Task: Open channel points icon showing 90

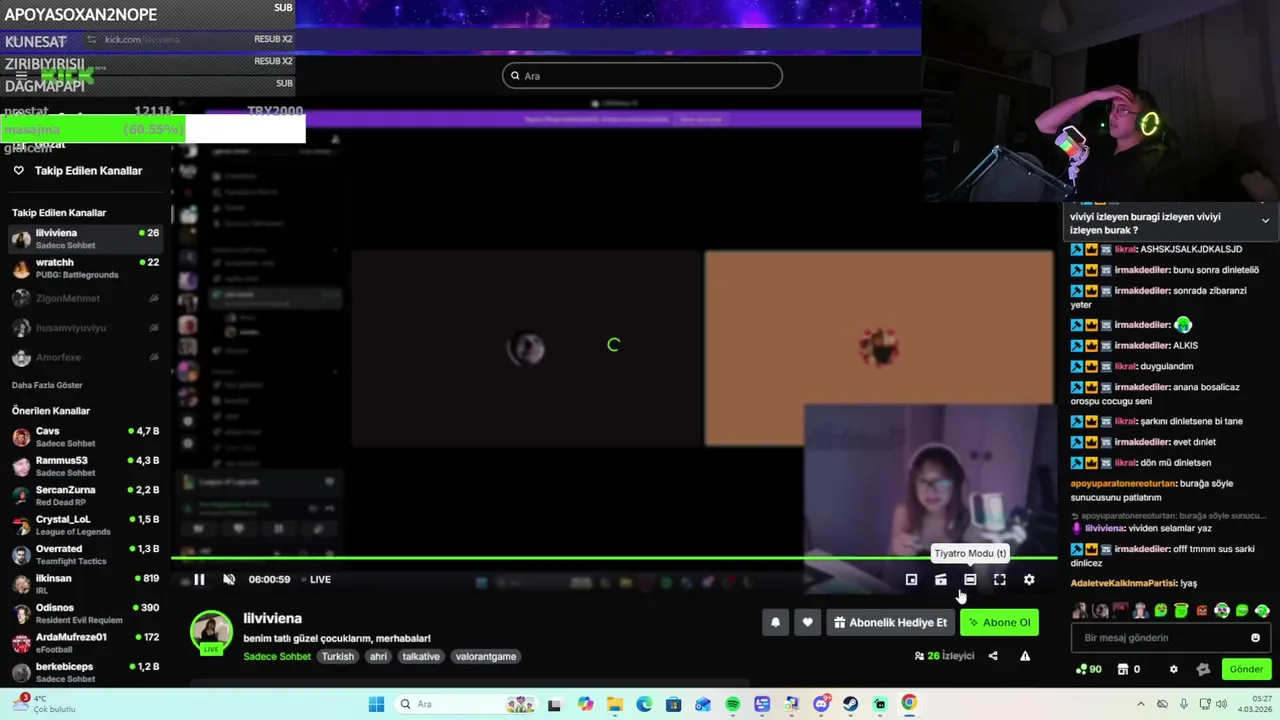Action: [x=1088, y=669]
